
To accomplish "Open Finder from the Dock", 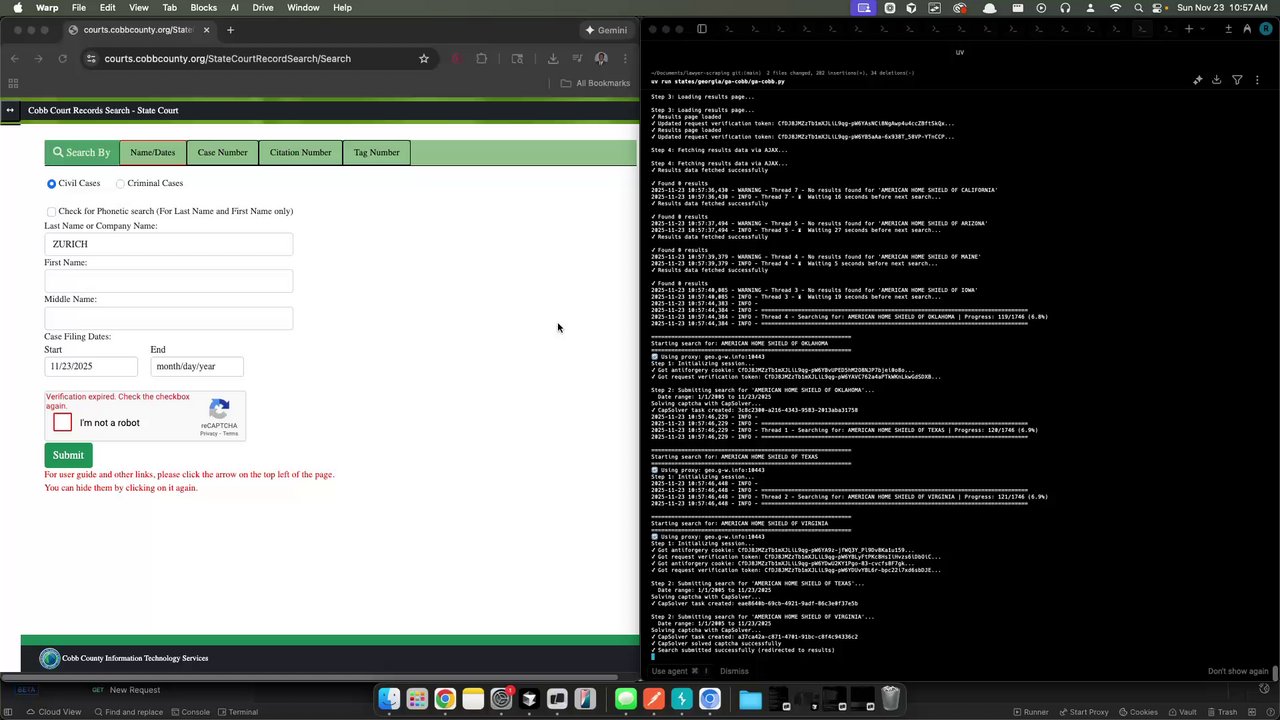I will click(389, 699).
